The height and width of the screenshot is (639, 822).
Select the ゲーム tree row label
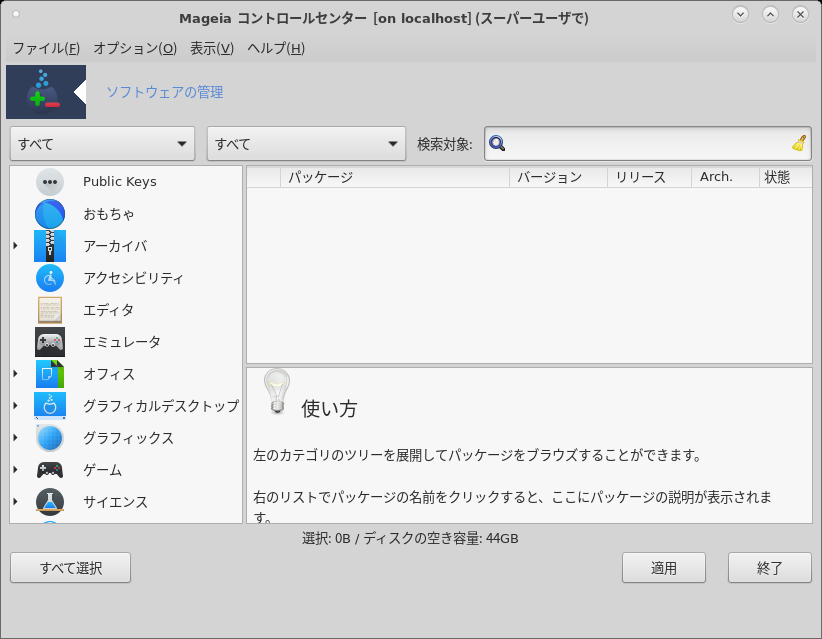[103, 470]
